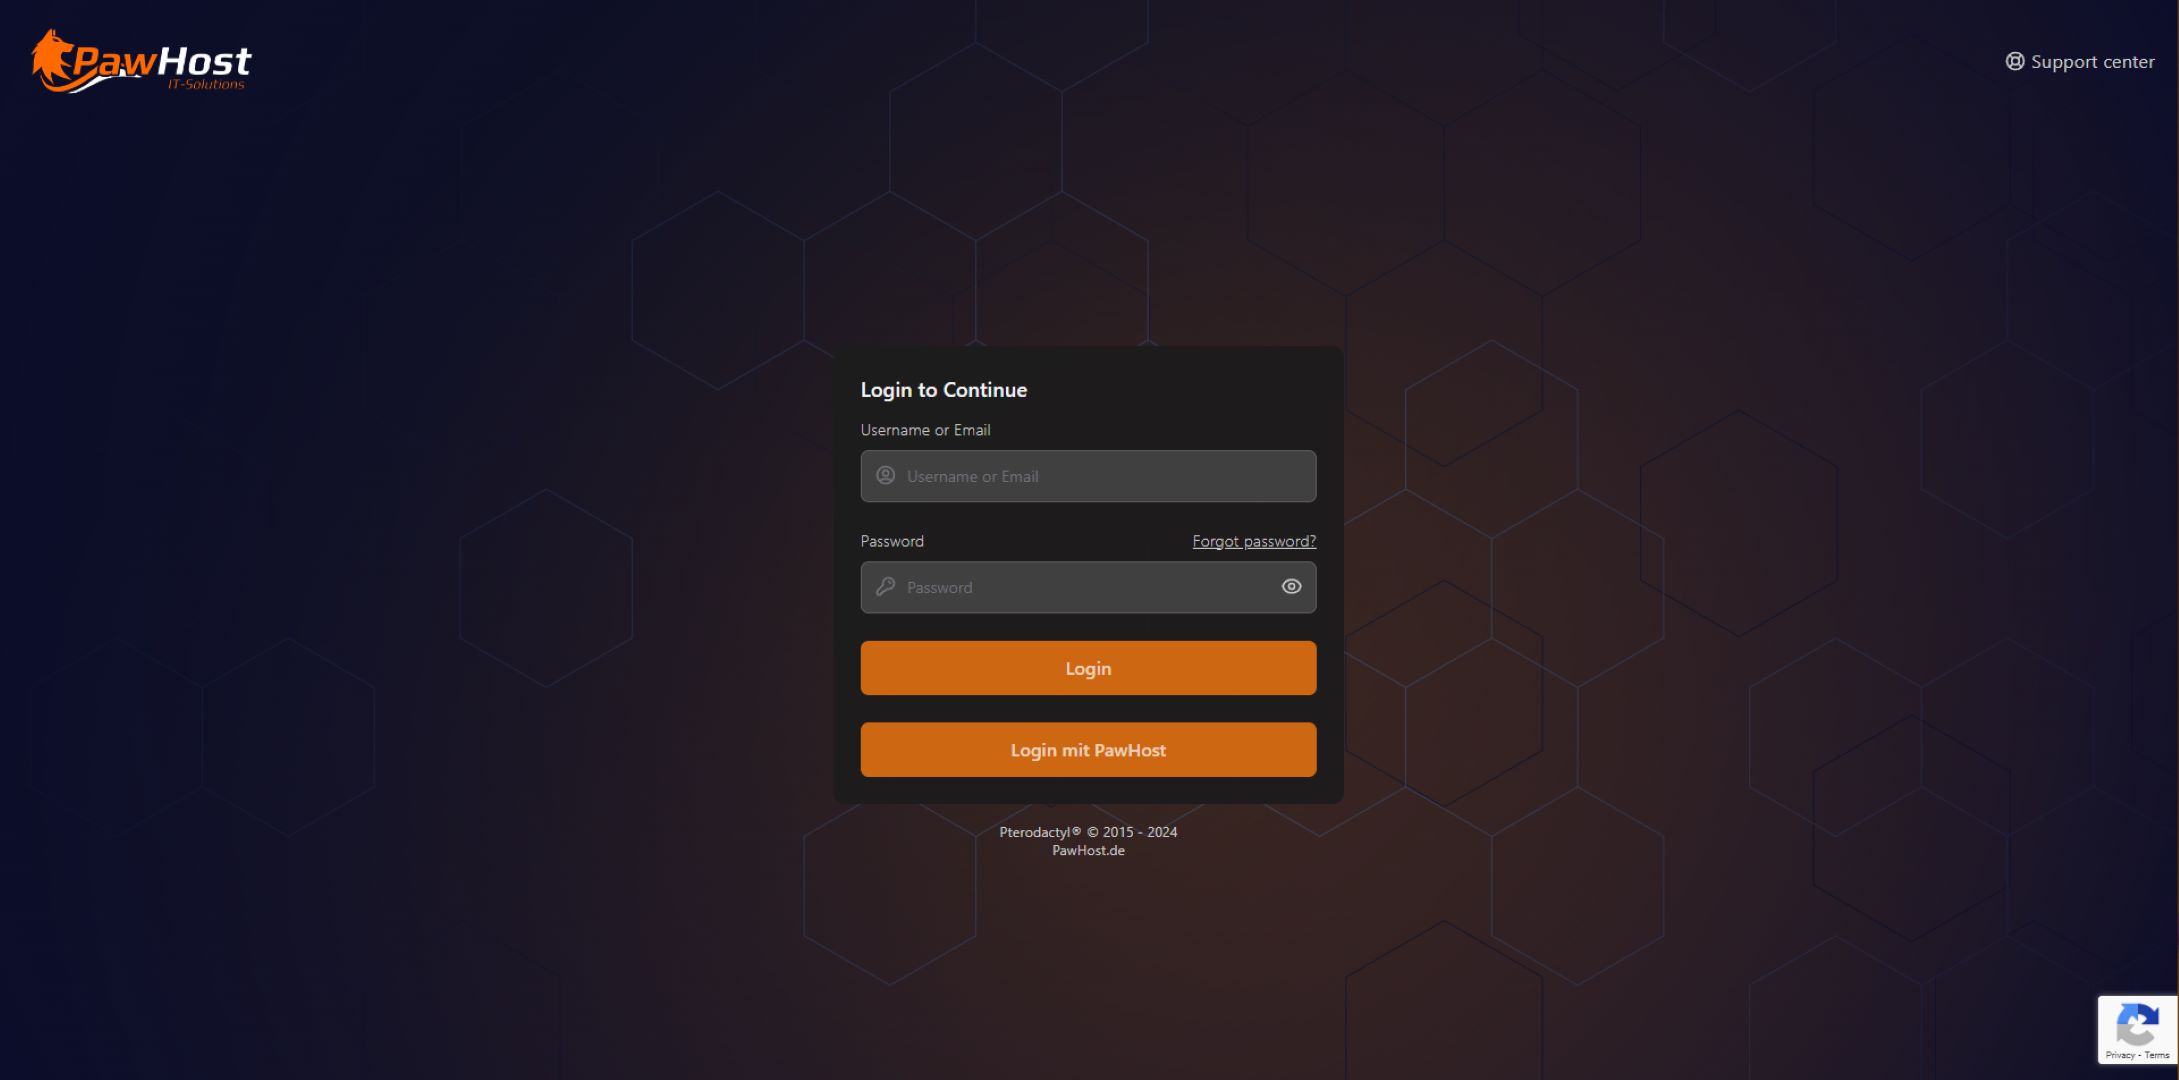Click the key icon in password field
This screenshot has height=1080, width=2179.
point(885,587)
